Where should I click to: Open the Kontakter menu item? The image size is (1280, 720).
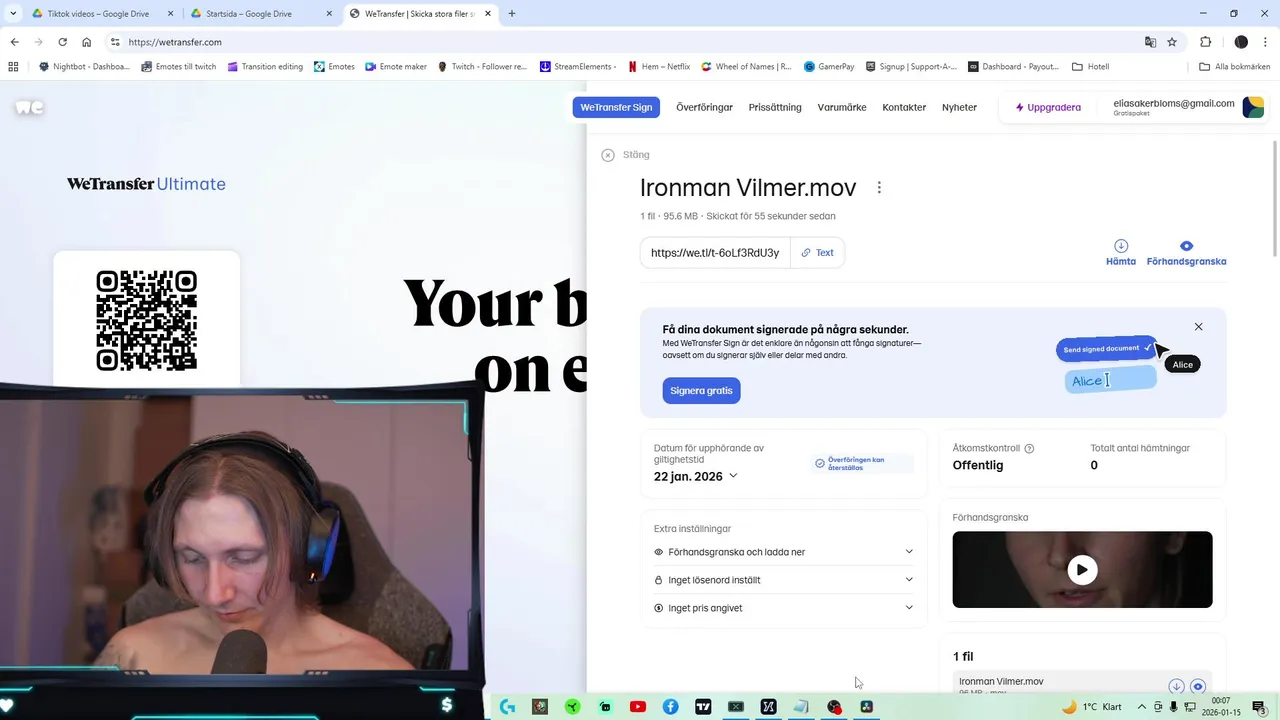[x=904, y=107]
